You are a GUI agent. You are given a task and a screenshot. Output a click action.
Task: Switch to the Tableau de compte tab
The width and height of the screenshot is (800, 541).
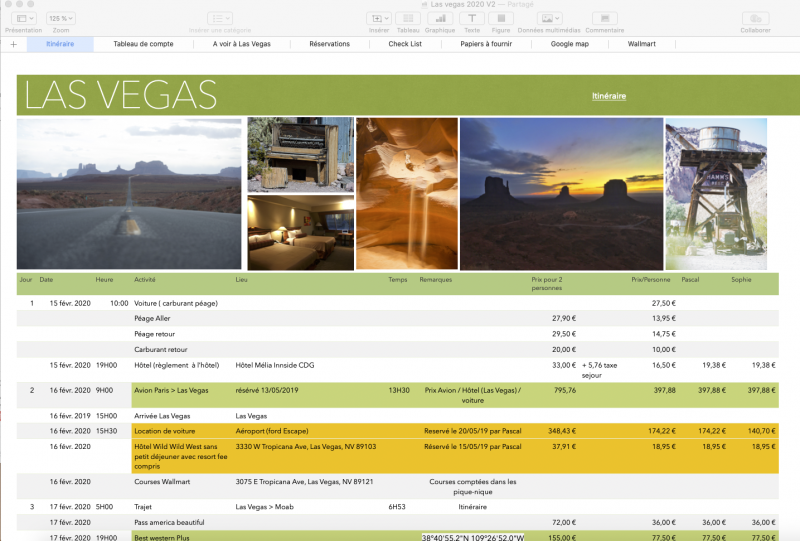[143, 44]
